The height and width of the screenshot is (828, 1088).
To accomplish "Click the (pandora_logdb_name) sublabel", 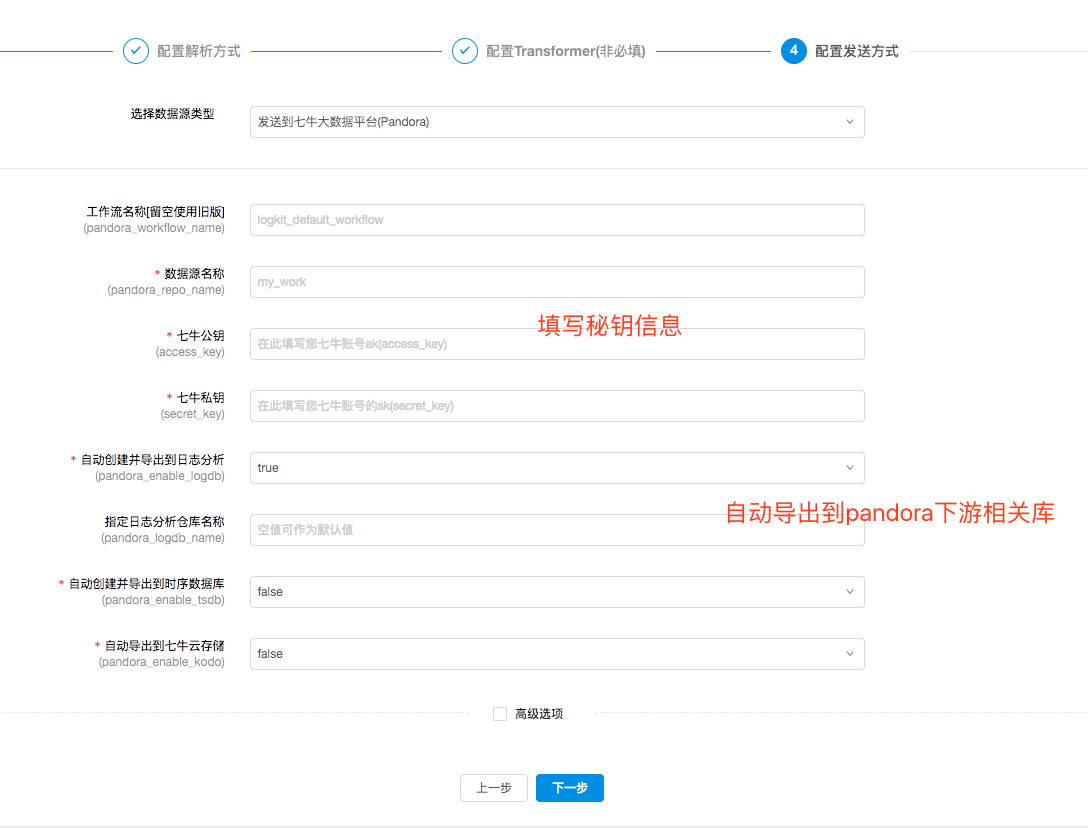I will click(x=163, y=538).
